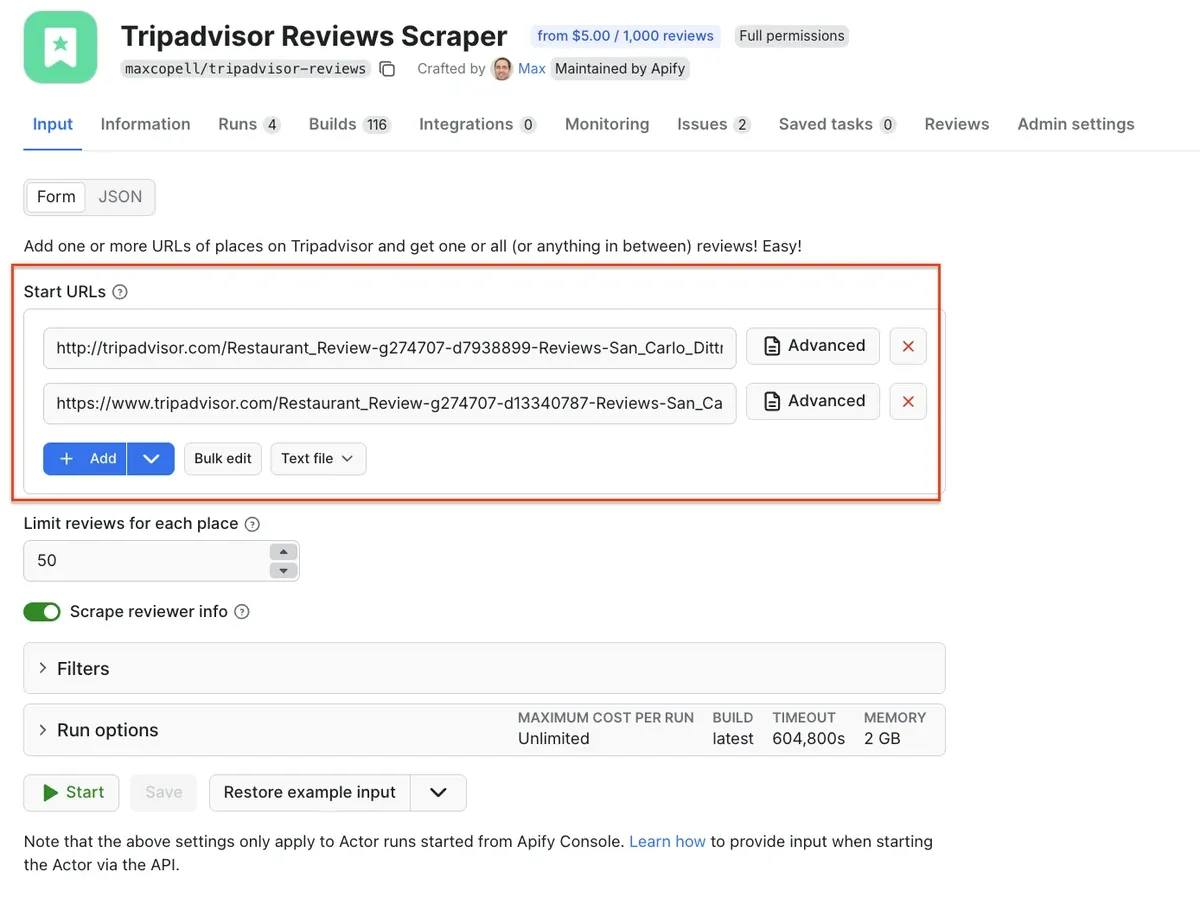Start the actor run
This screenshot has width=1200, height=904.
click(72, 793)
